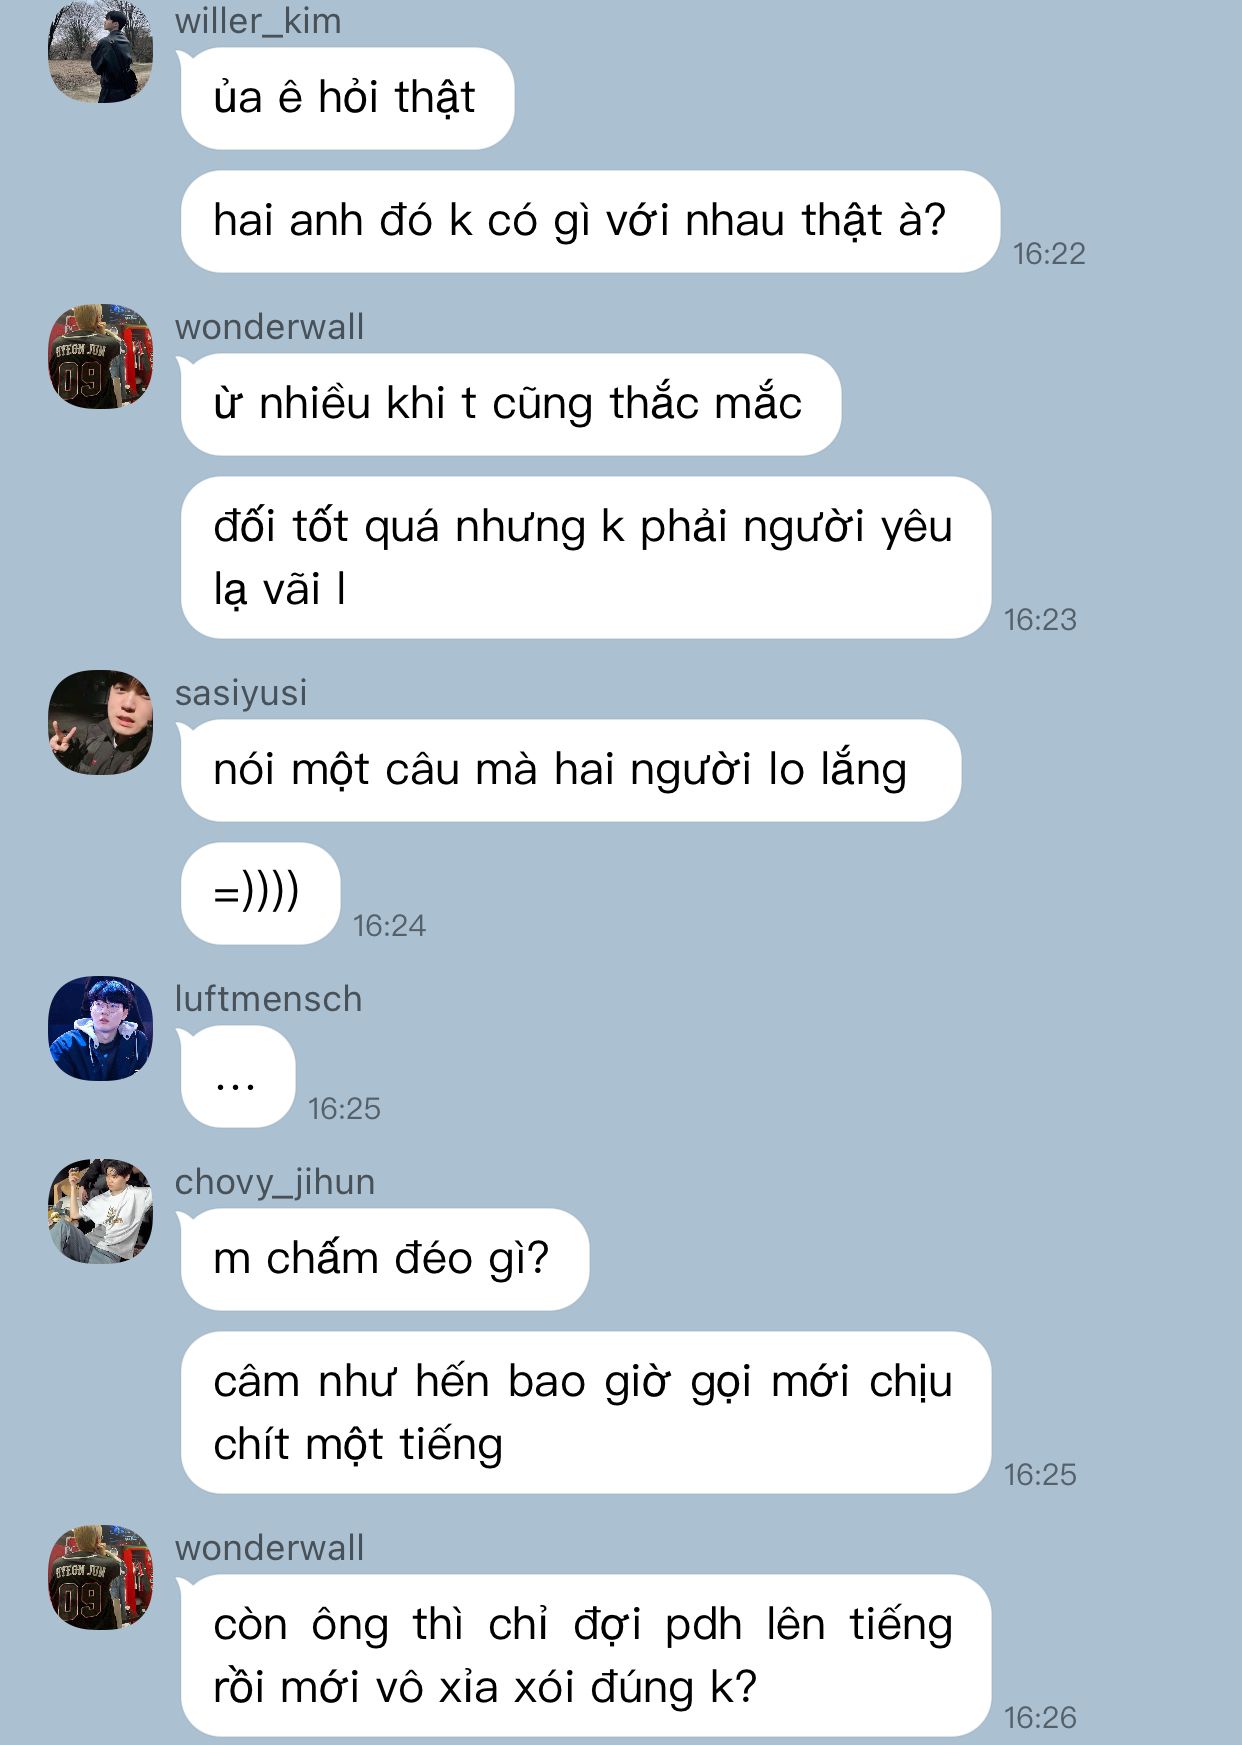Click the chovy_jihun username
The width and height of the screenshot is (1242, 1745).
click(275, 1182)
